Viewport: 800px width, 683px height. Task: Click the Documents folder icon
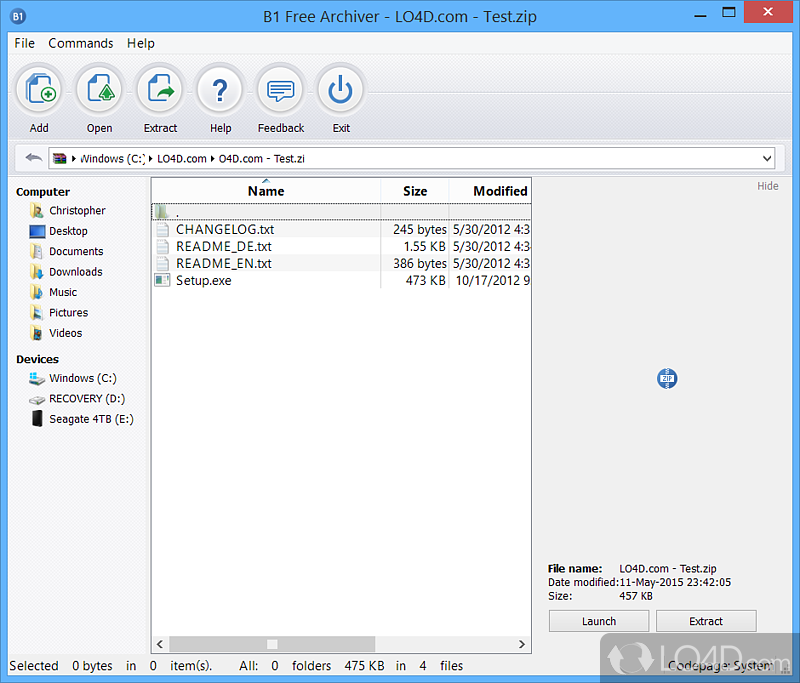coord(37,251)
